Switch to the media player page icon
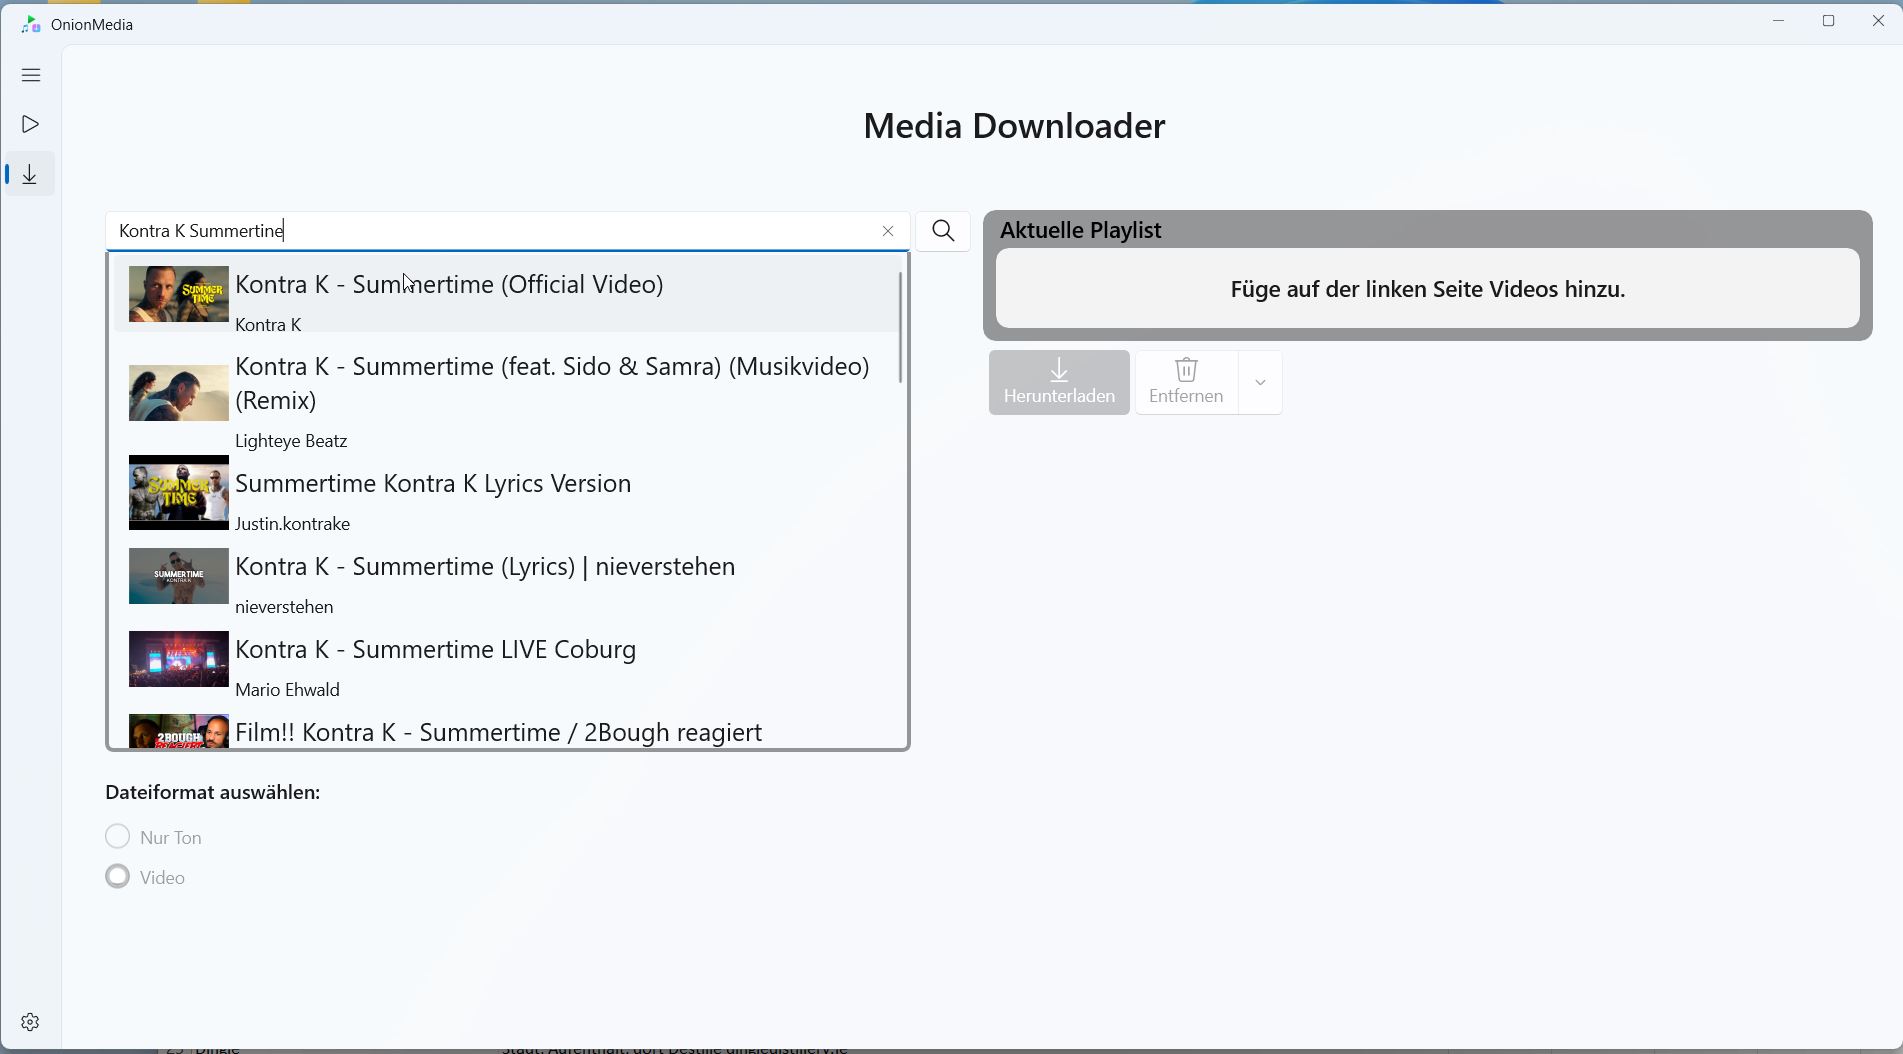Image resolution: width=1903 pixels, height=1054 pixels. (x=31, y=124)
